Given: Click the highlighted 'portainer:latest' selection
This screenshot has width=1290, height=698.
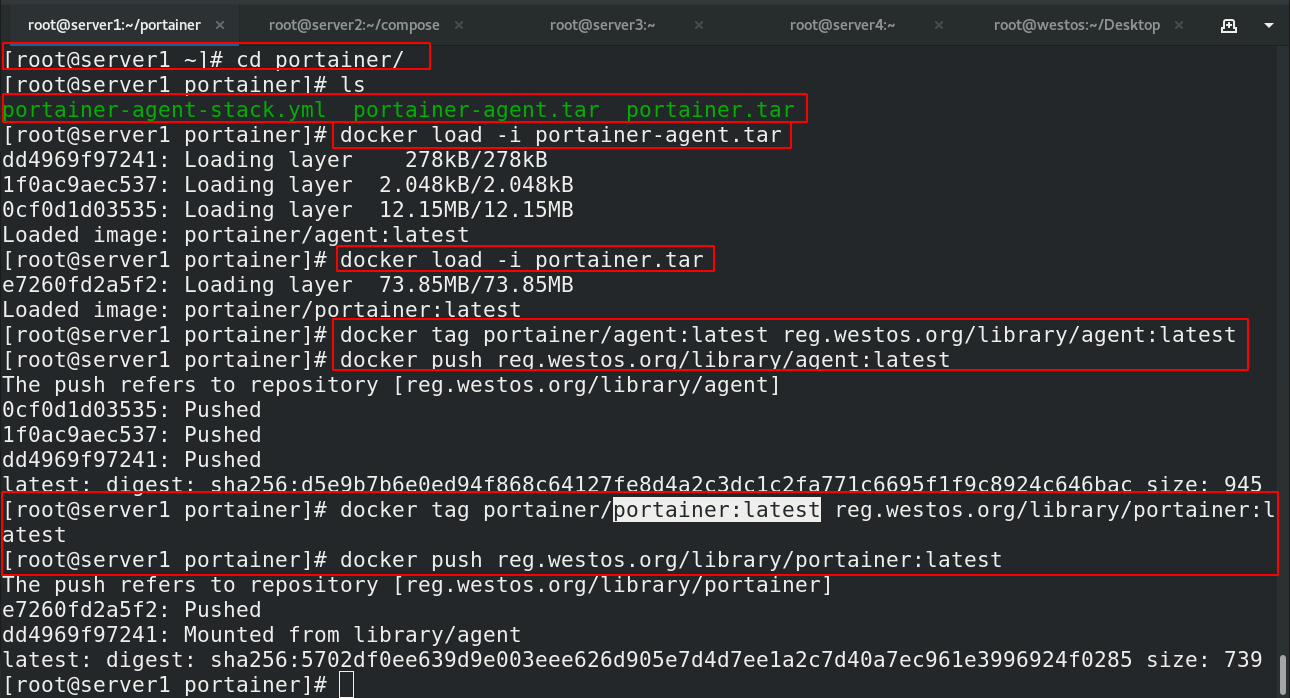Looking at the screenshot, I should (x=717, y=509).
